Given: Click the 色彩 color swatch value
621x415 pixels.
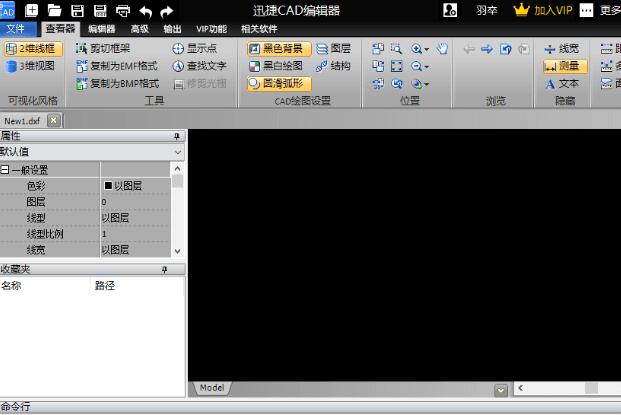Looking at the screenshot, I should pyautogui.click(x=108, y=185).
